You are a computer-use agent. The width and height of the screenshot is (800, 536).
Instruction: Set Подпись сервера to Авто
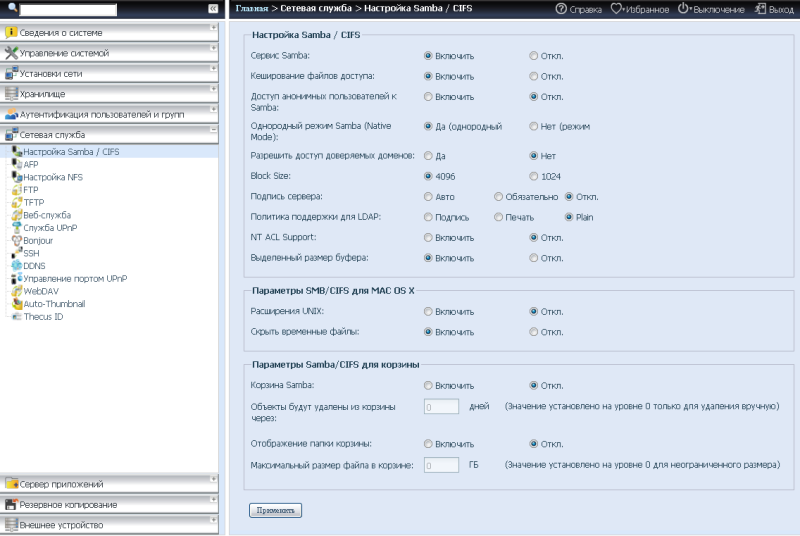[x=428, y=196]
